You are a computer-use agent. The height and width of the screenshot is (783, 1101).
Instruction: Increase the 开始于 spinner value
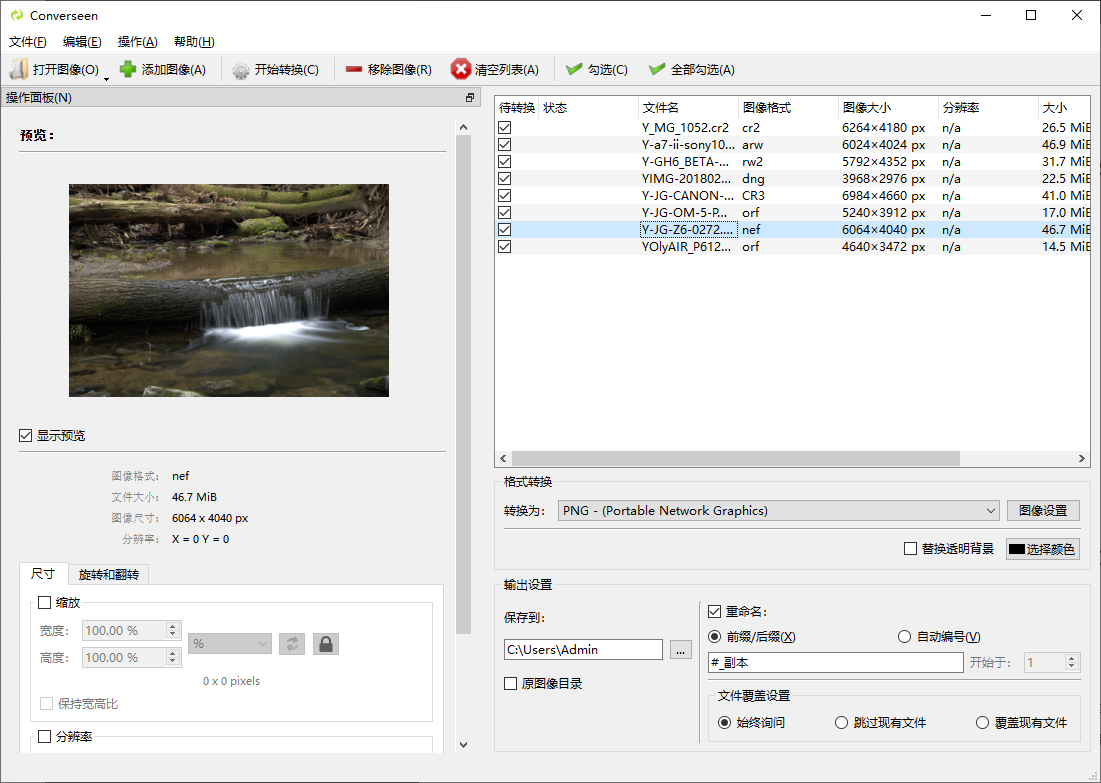point(1072,658)
